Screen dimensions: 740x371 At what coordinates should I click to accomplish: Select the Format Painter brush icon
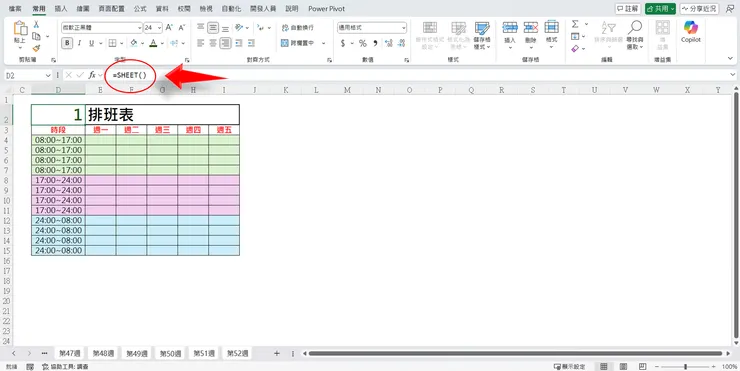36,48
